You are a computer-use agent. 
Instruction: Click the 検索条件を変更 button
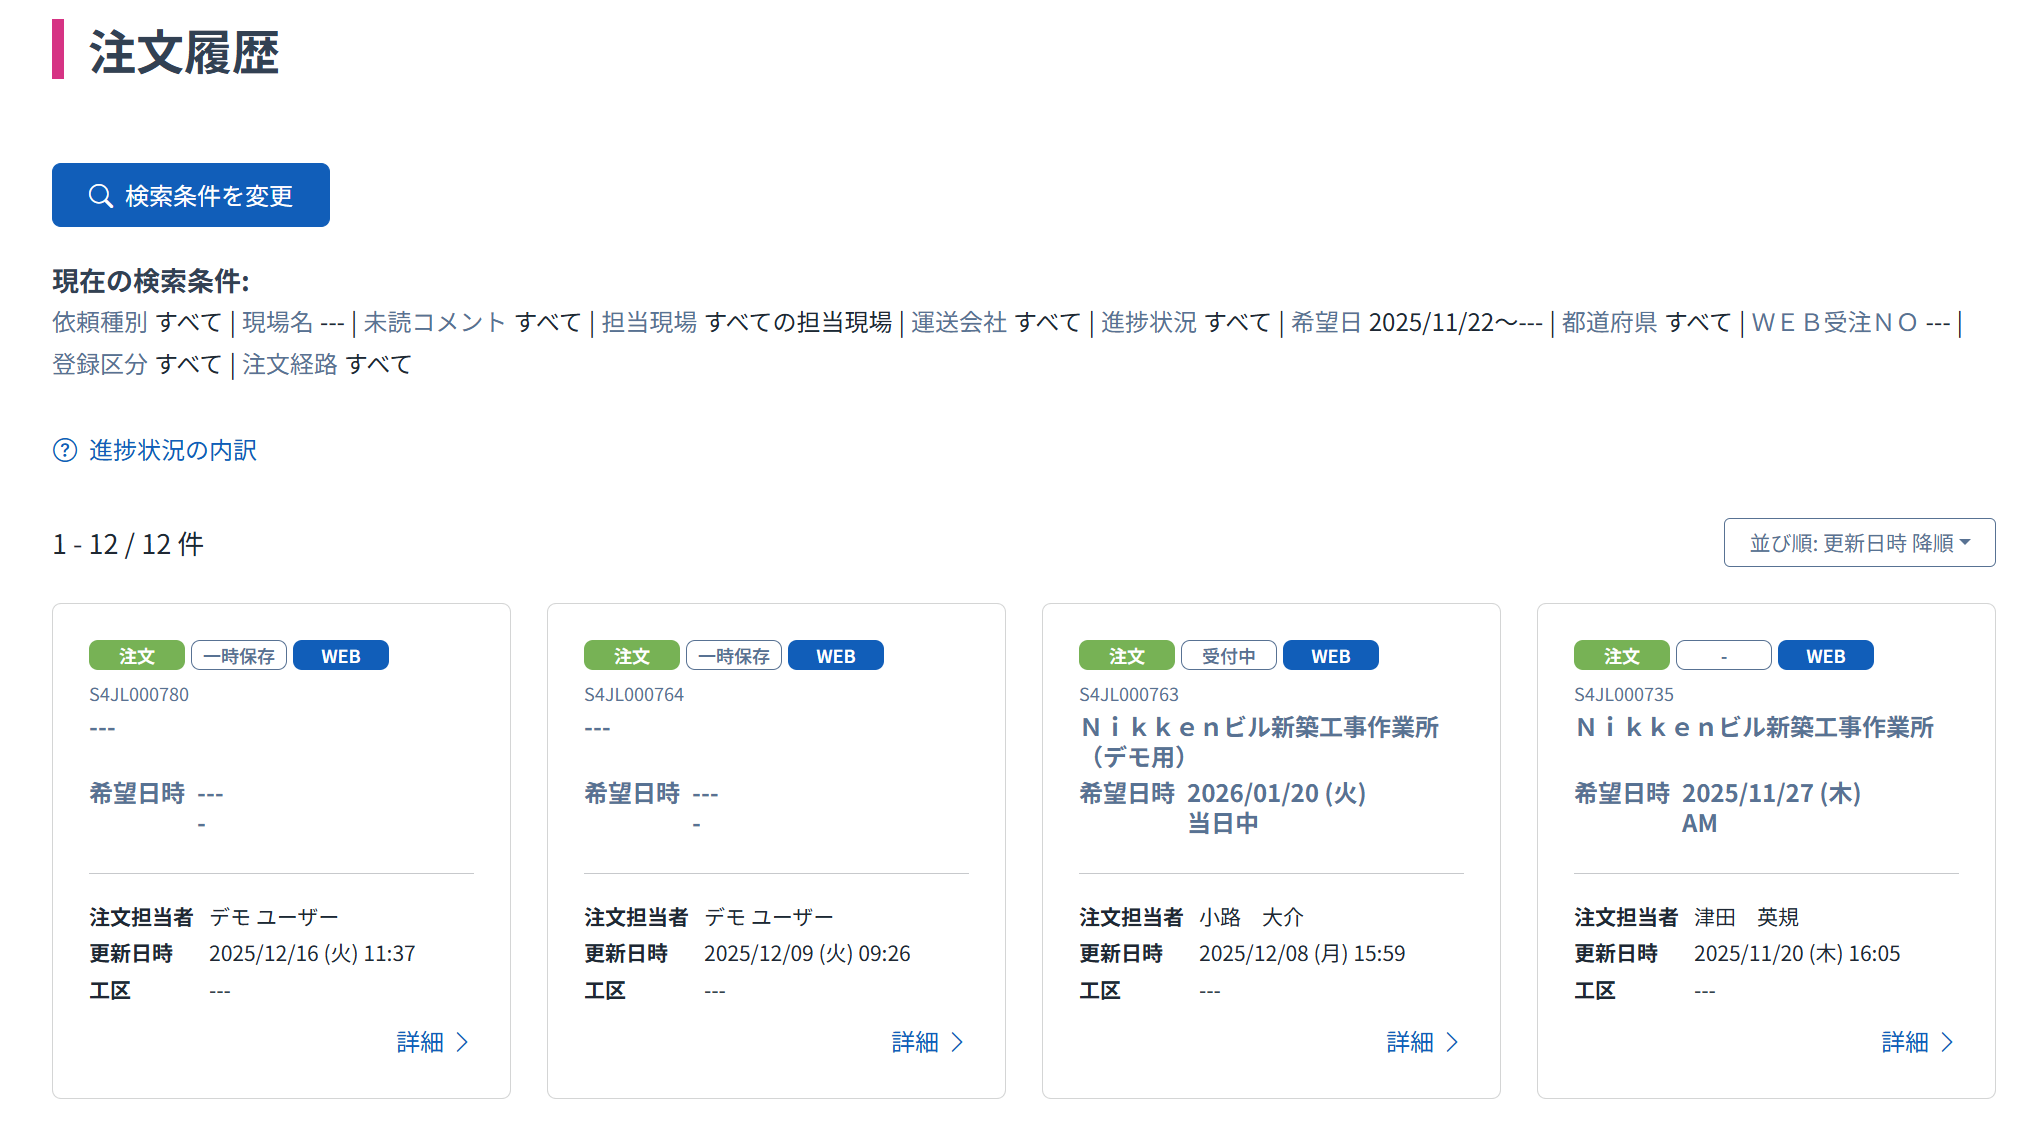pyautogui.click(x=191, y=195)
